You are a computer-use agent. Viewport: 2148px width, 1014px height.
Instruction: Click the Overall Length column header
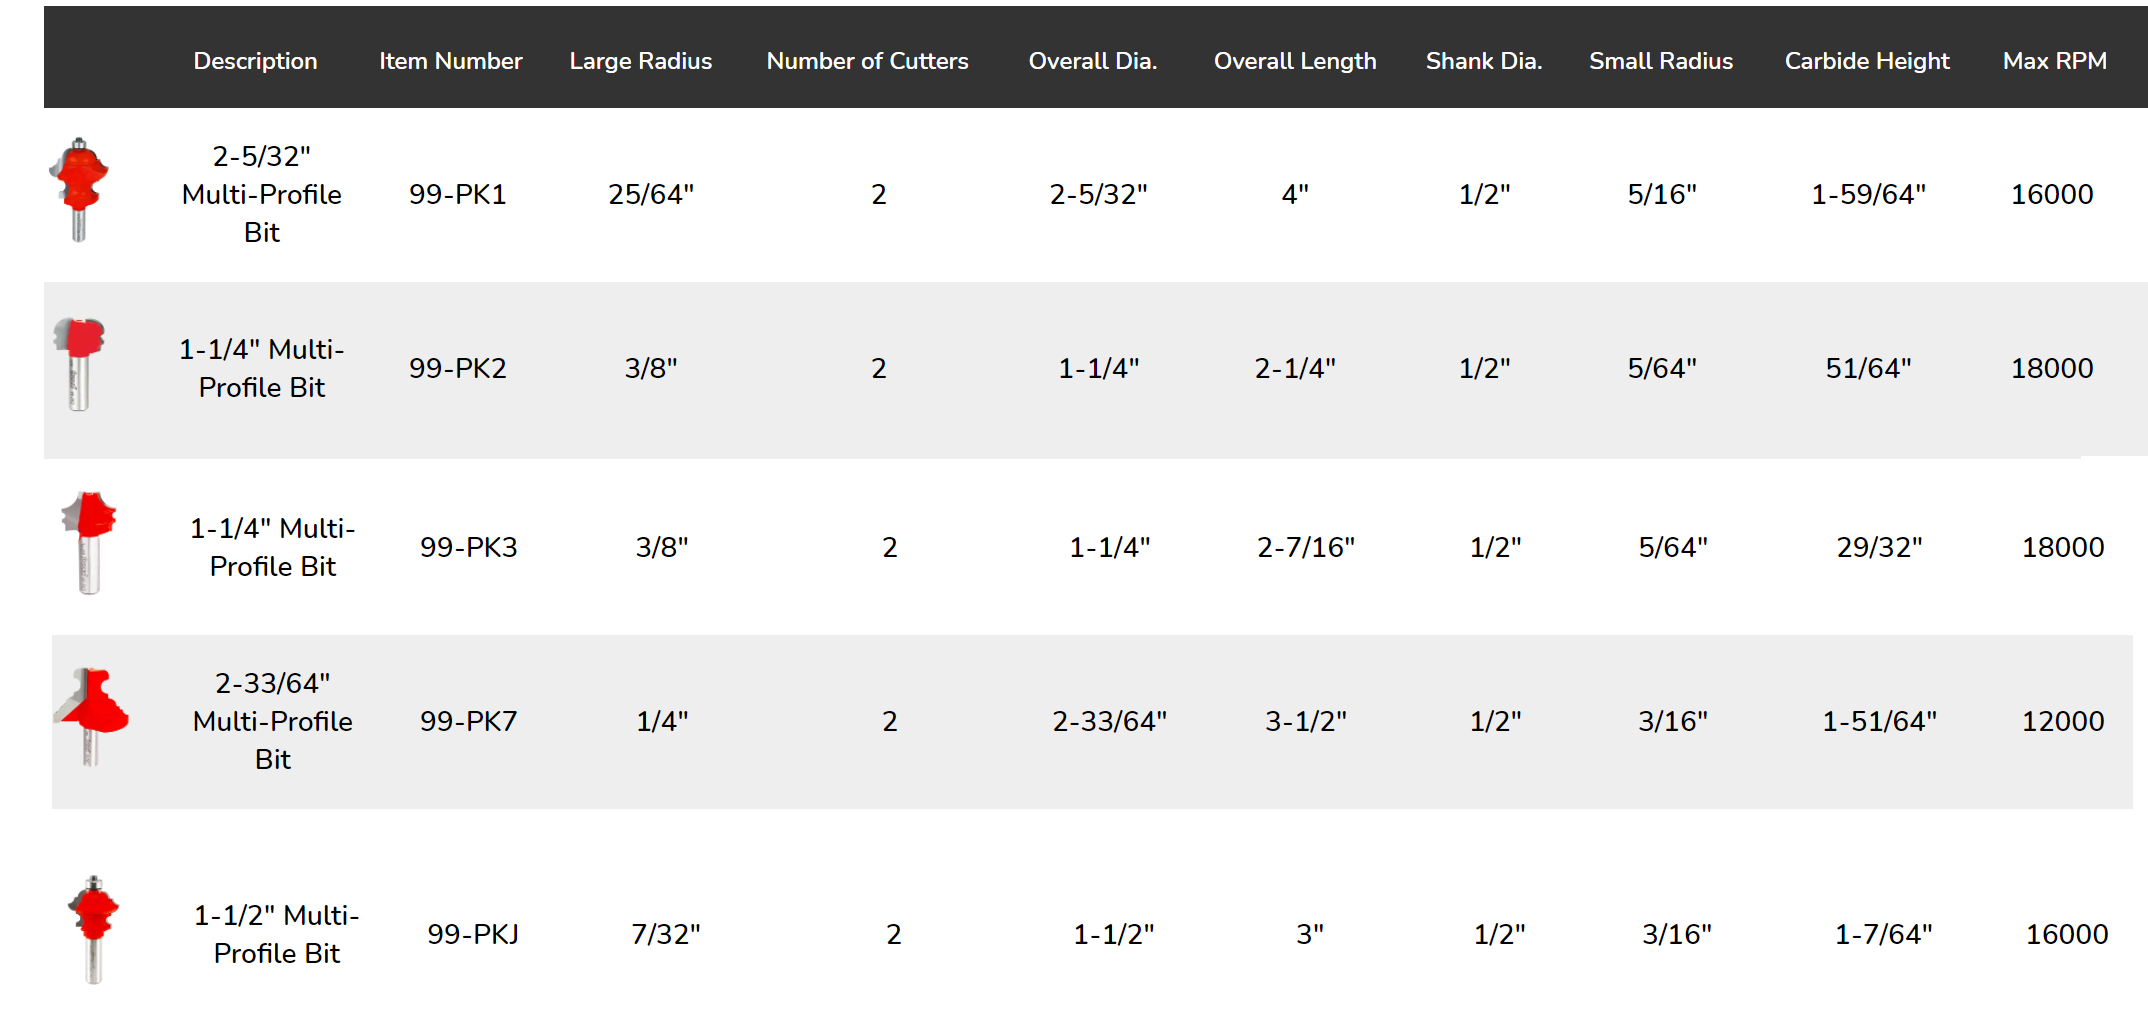(x=1295, y=61)
